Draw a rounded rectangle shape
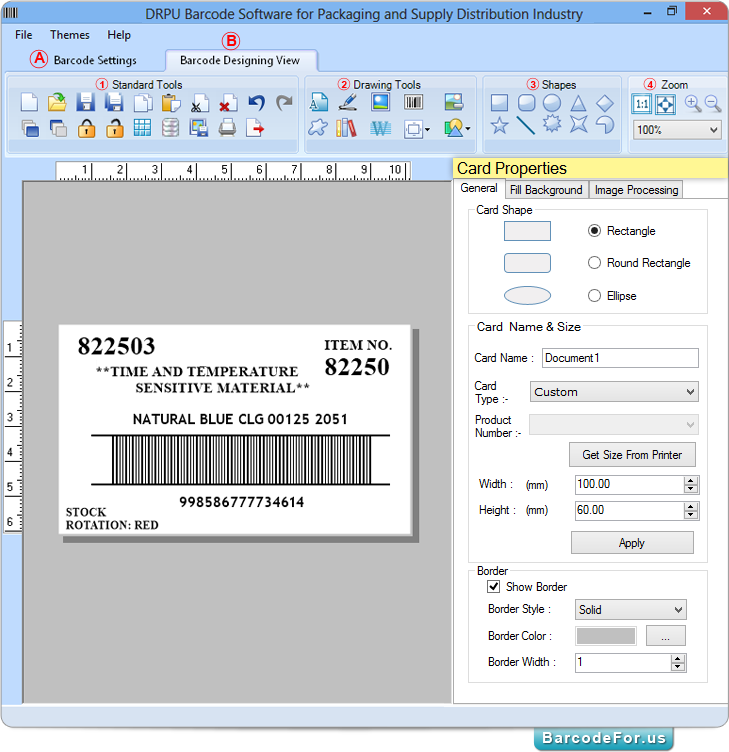729x752 pixels. (x=526, y=103)
